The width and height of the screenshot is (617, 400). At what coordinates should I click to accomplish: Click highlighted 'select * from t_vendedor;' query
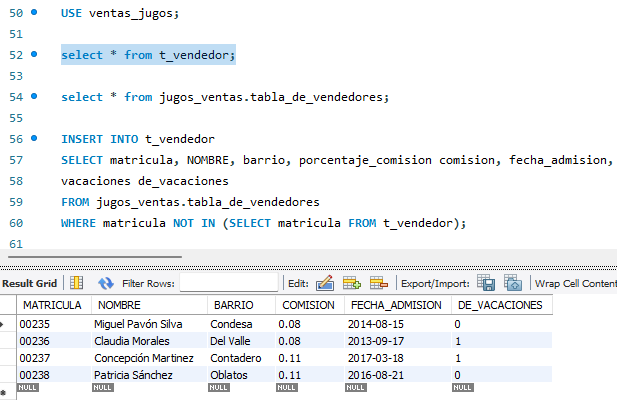(148, 55)
